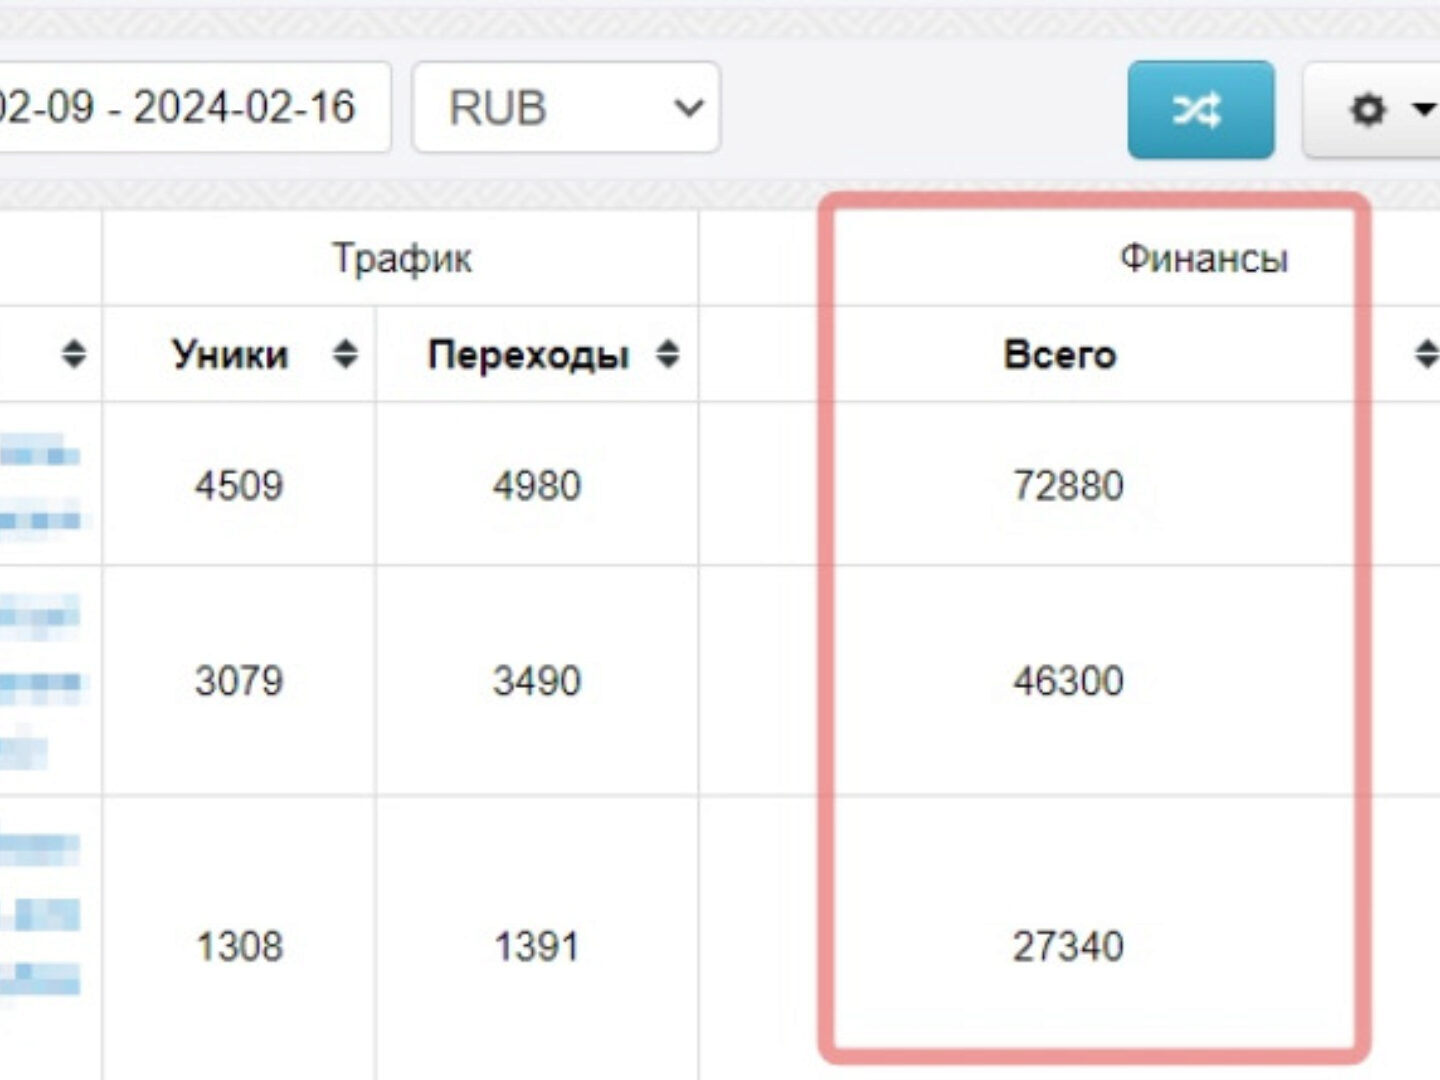Viewport: 1440px width, 1080px height.
Task: Click the Переходы column header label
Action: [x=528, y=355]
